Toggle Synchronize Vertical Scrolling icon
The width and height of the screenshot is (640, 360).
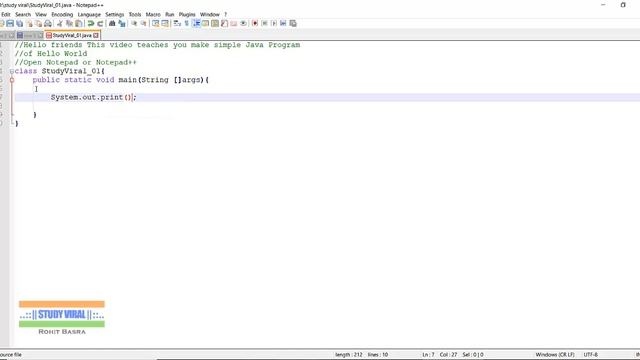pos(155,24)
